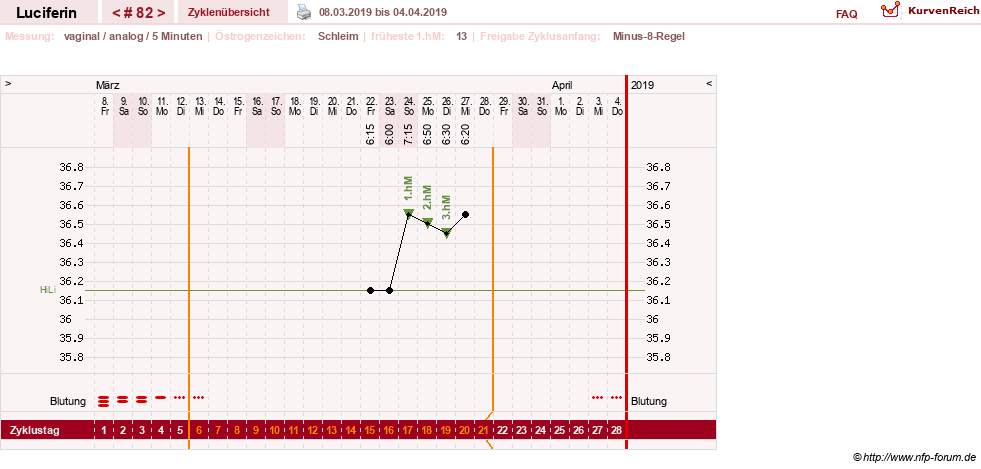981x469 pixels.
Task: Click the Zyklustag row label
Action: tap(34, 430)
